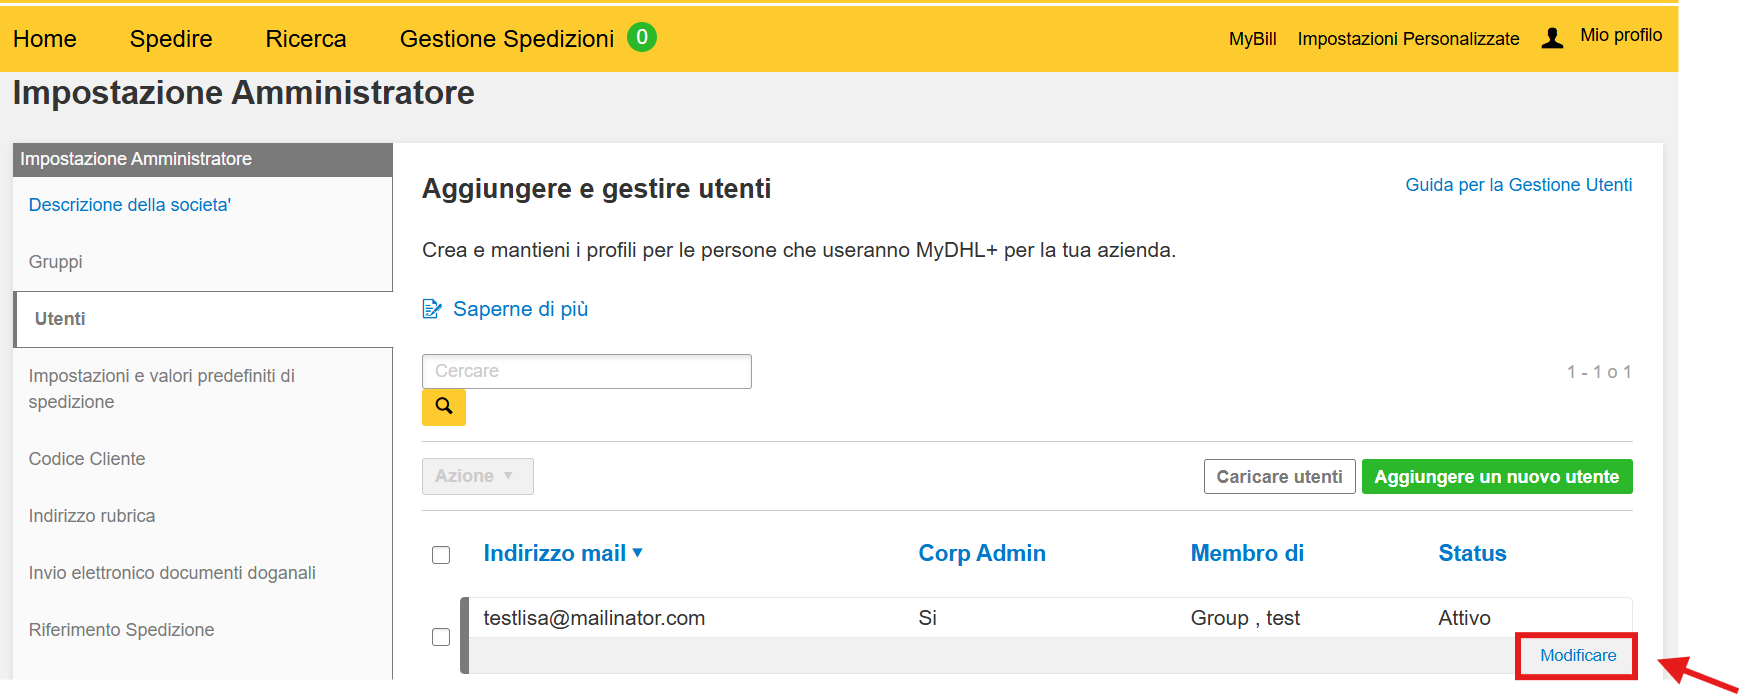Click the Saperne di più document icon

click(x=432, y=309)
